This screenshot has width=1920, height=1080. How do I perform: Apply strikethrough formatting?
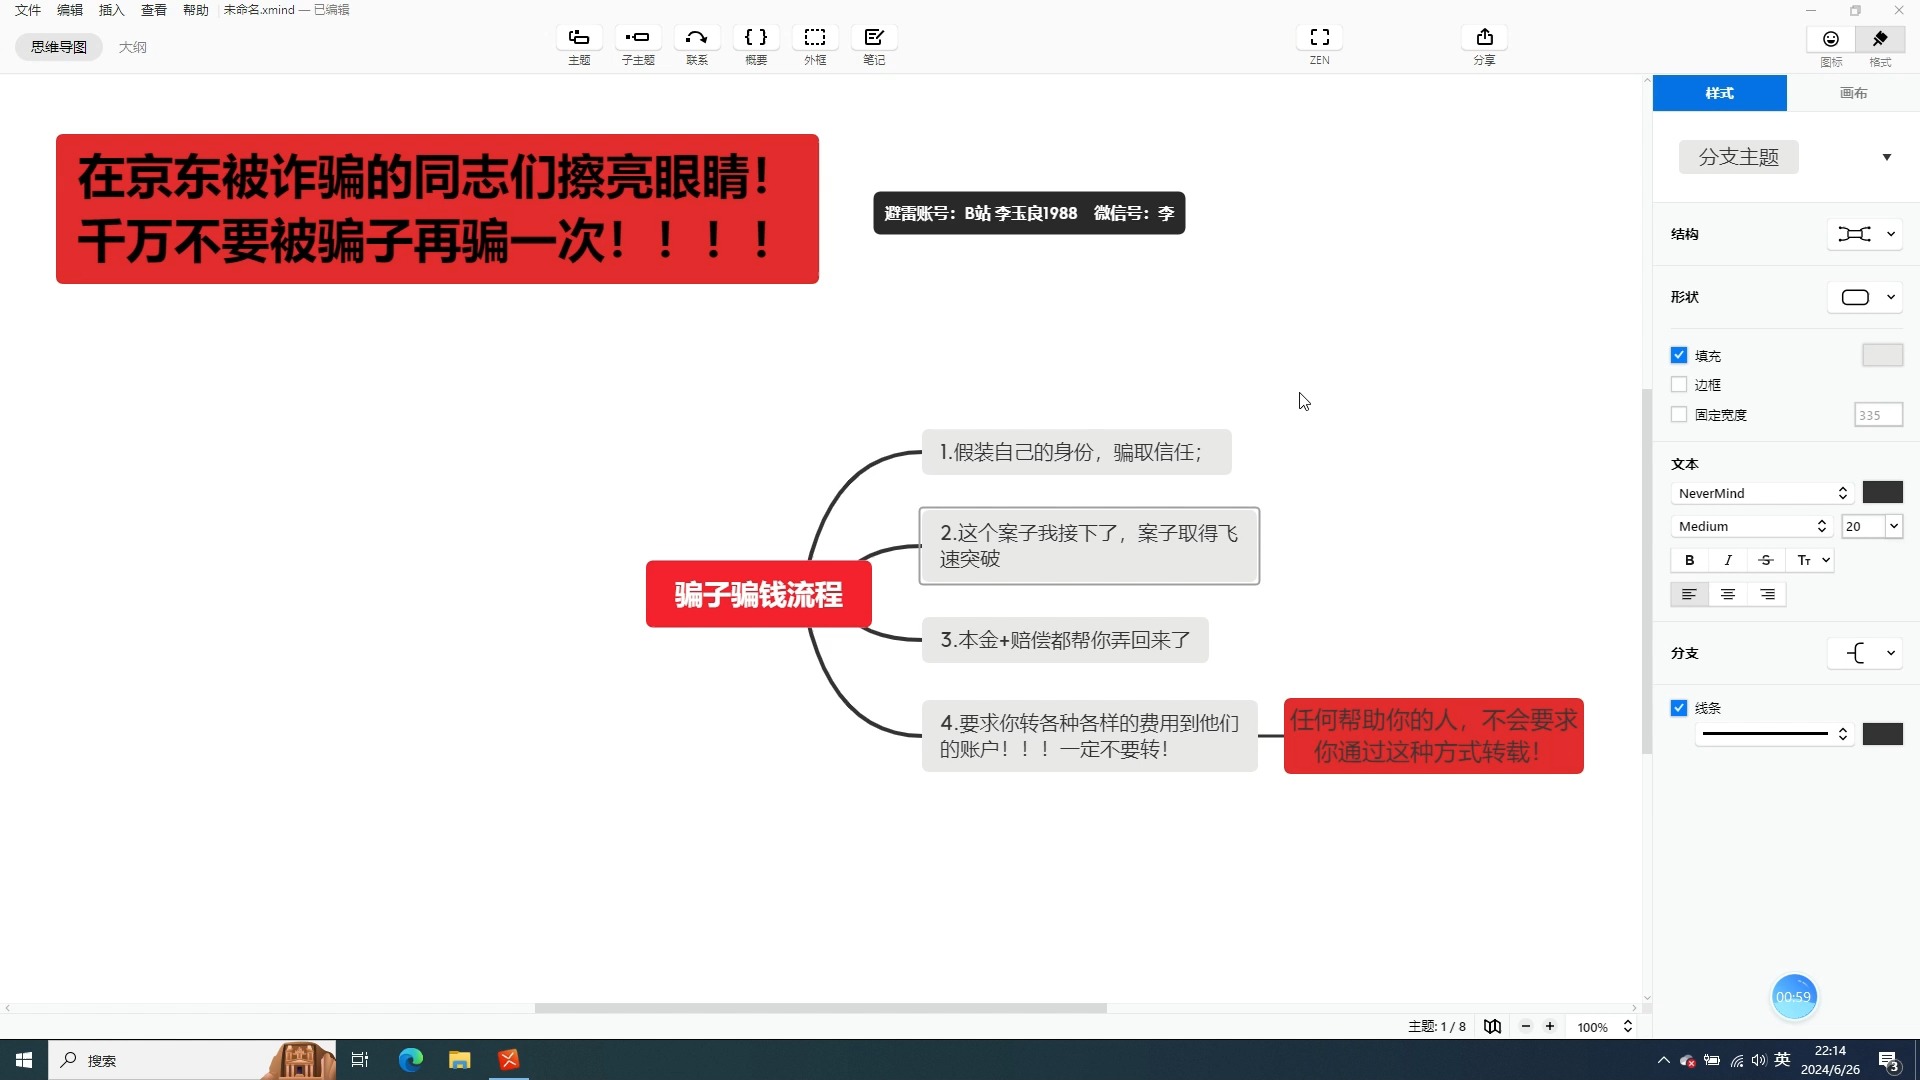(x=1766, y=560)
